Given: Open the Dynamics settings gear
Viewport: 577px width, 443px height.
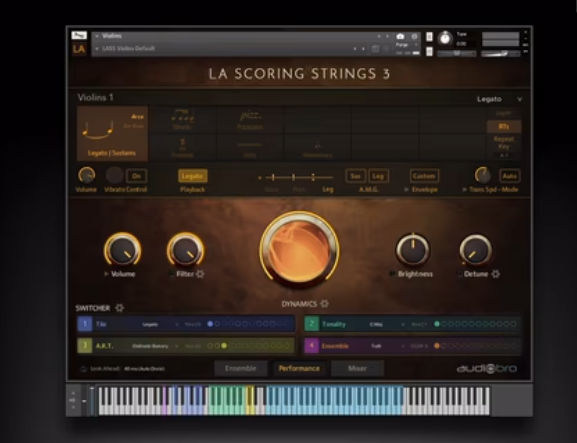Looking at the screenshot, I should click(x=324, y=304).
